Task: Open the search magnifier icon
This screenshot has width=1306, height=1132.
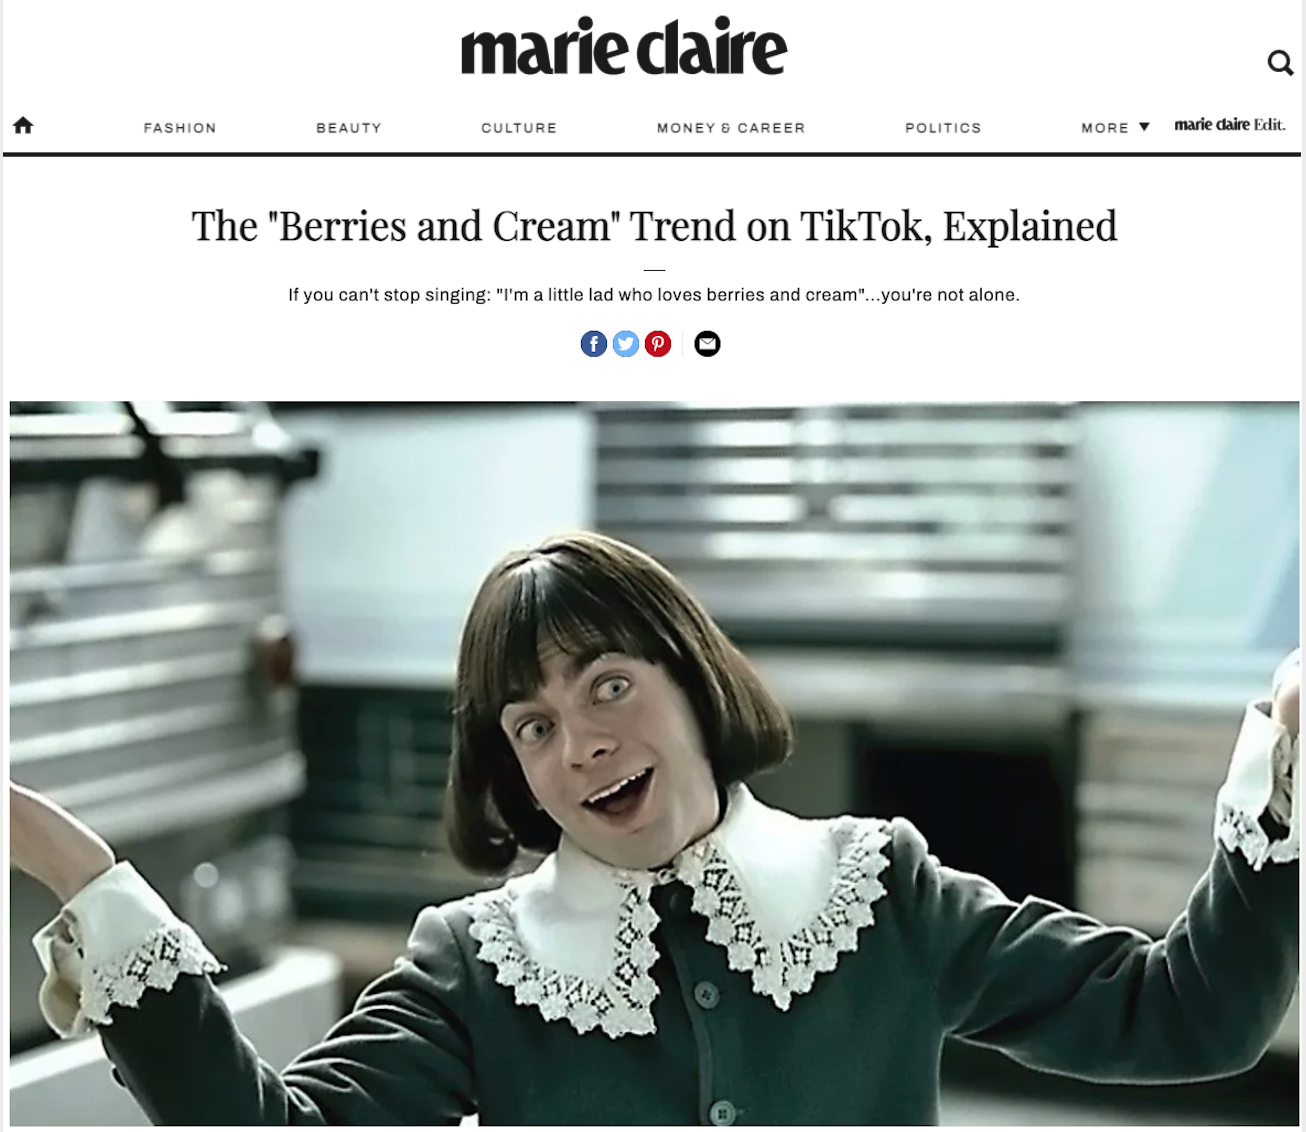Action: [1280, 63]
